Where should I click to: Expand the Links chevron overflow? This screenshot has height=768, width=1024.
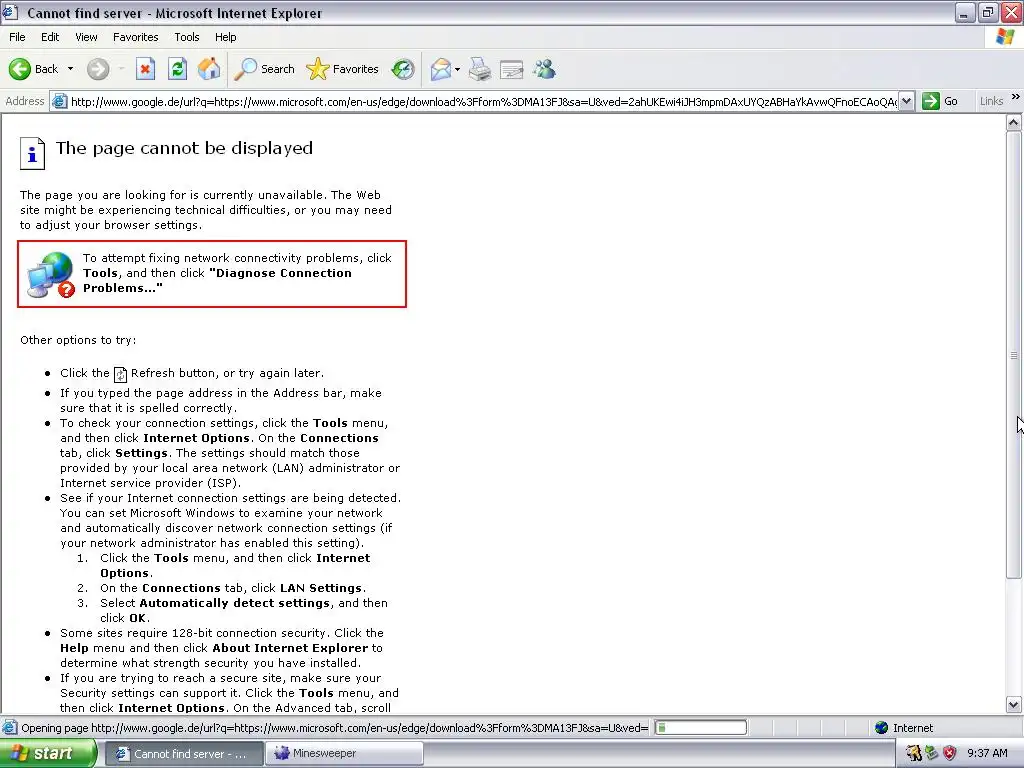click(1015, 97)
